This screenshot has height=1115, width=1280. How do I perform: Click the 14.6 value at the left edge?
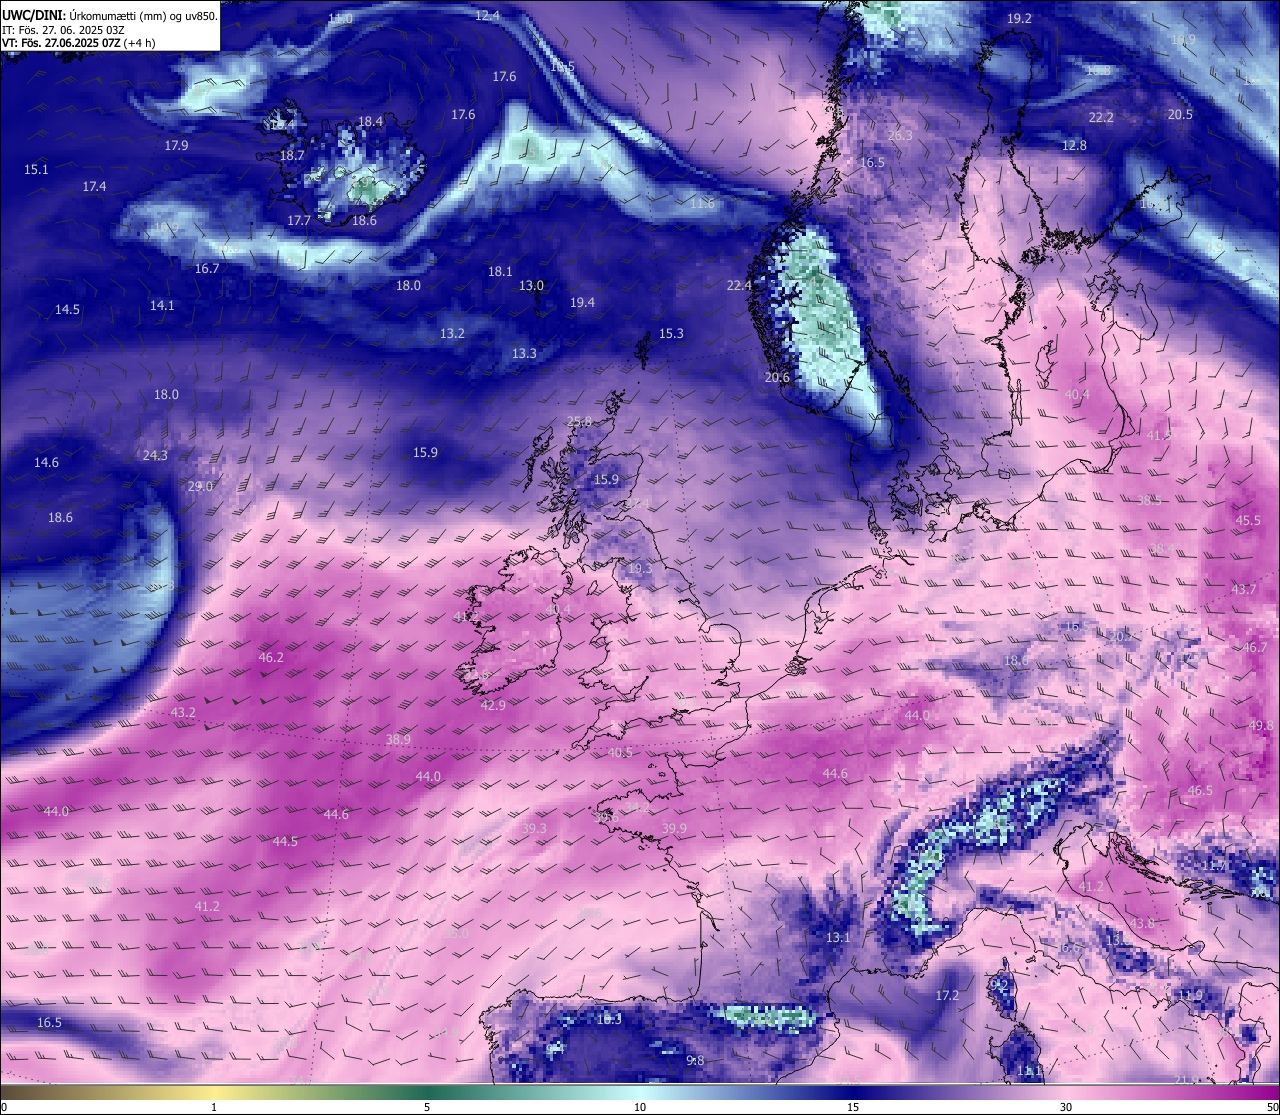(x=46, y=462)
